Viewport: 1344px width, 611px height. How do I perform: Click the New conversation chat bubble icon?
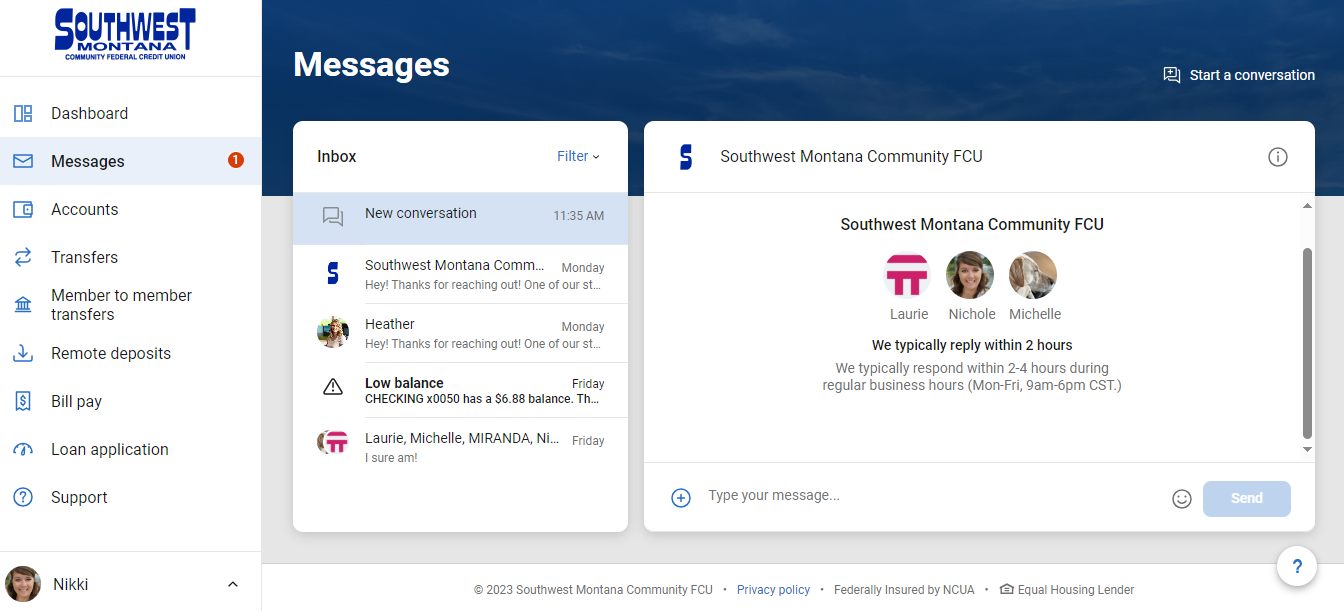tap(333, 217)
